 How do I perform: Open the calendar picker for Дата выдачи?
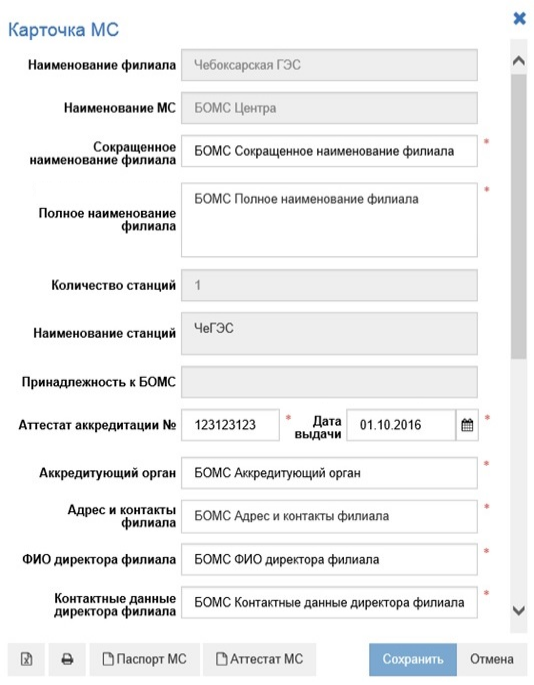[x=467, y=425]
